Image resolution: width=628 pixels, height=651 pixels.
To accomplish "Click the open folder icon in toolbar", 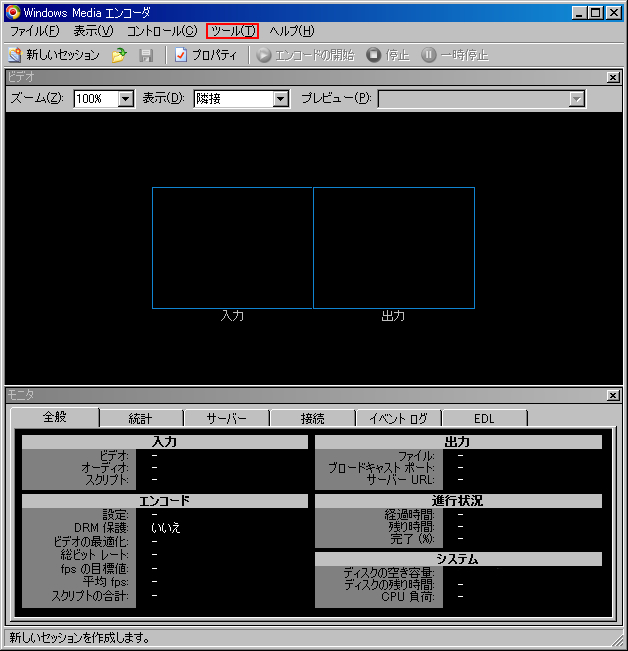I will click(x=119, y=55).
